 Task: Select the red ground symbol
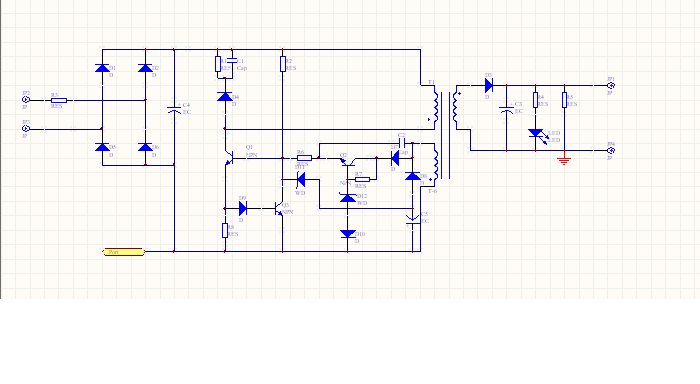coord(564,161)
